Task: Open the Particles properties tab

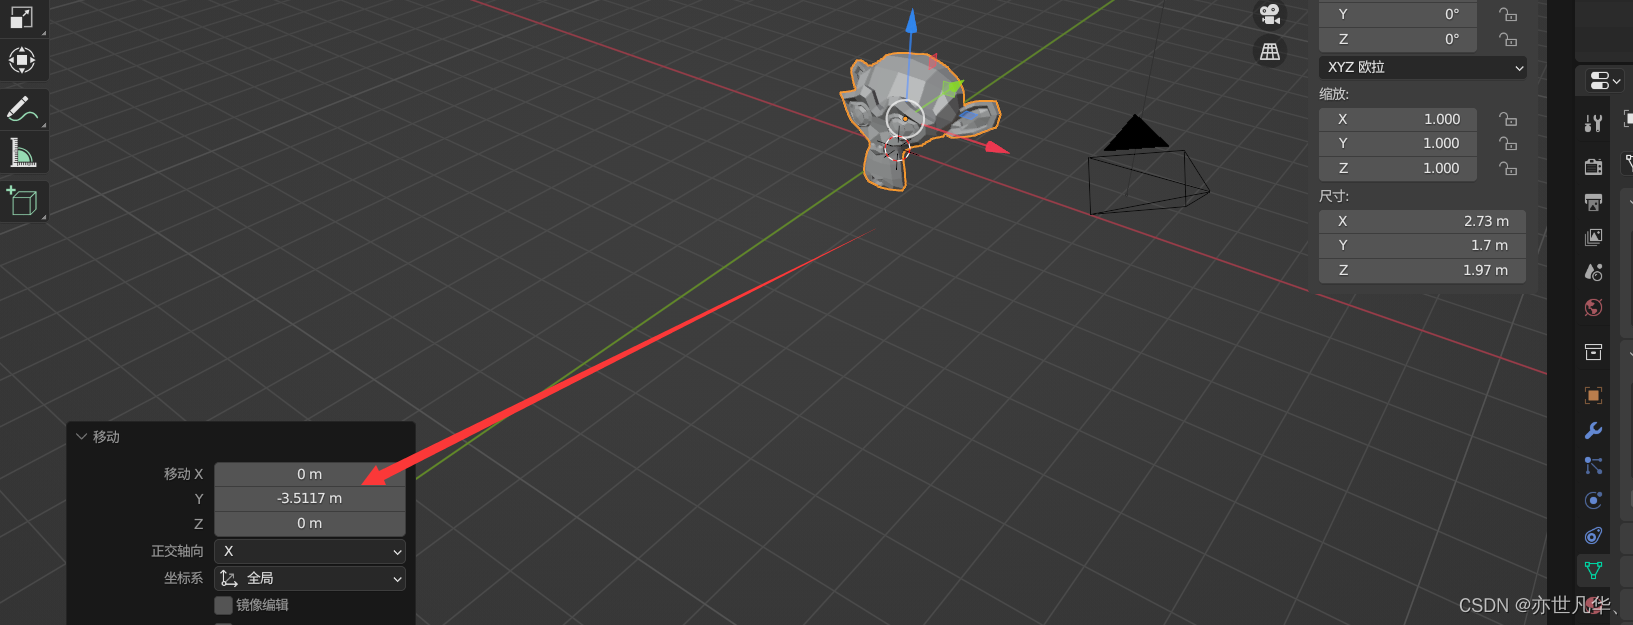Action: (1593, 465)
